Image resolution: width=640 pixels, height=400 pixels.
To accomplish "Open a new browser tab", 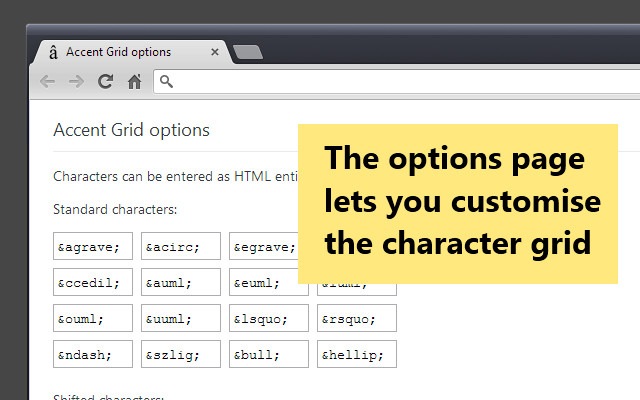I will [248, 52].
